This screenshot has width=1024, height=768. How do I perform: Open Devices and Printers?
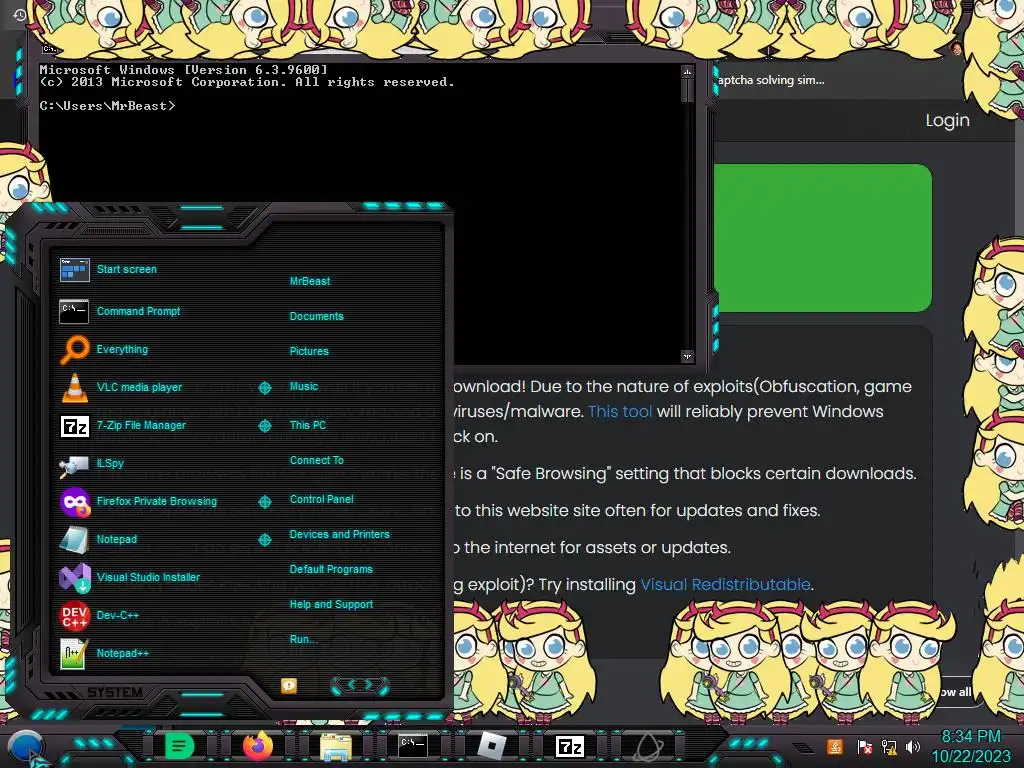click(x=339, y=534)
